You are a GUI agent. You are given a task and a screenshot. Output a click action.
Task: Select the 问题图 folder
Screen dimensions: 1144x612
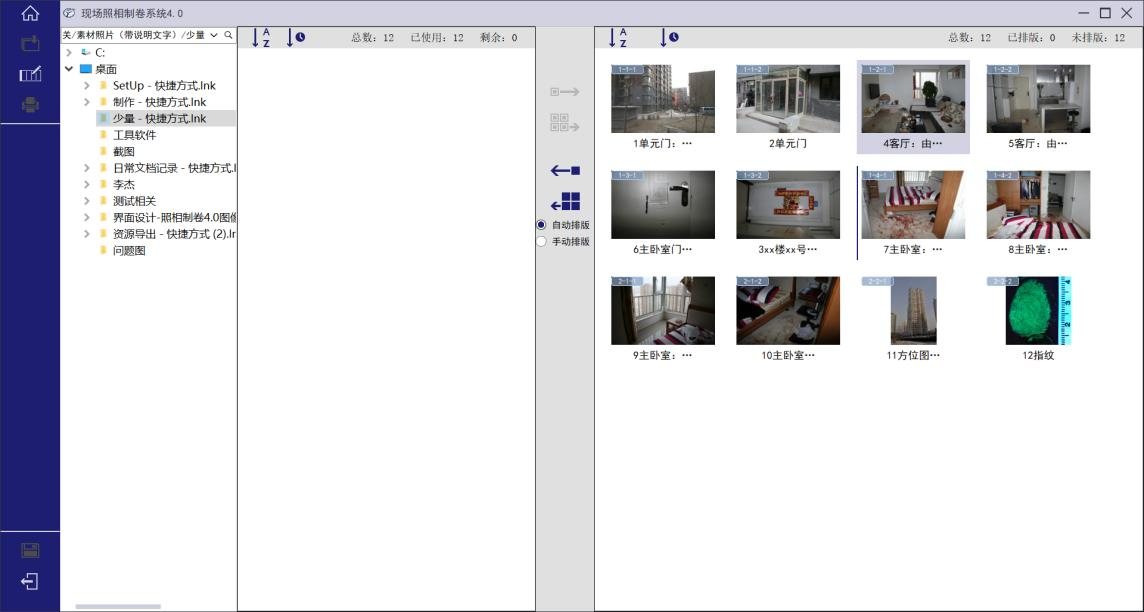(x=129, y=250)
